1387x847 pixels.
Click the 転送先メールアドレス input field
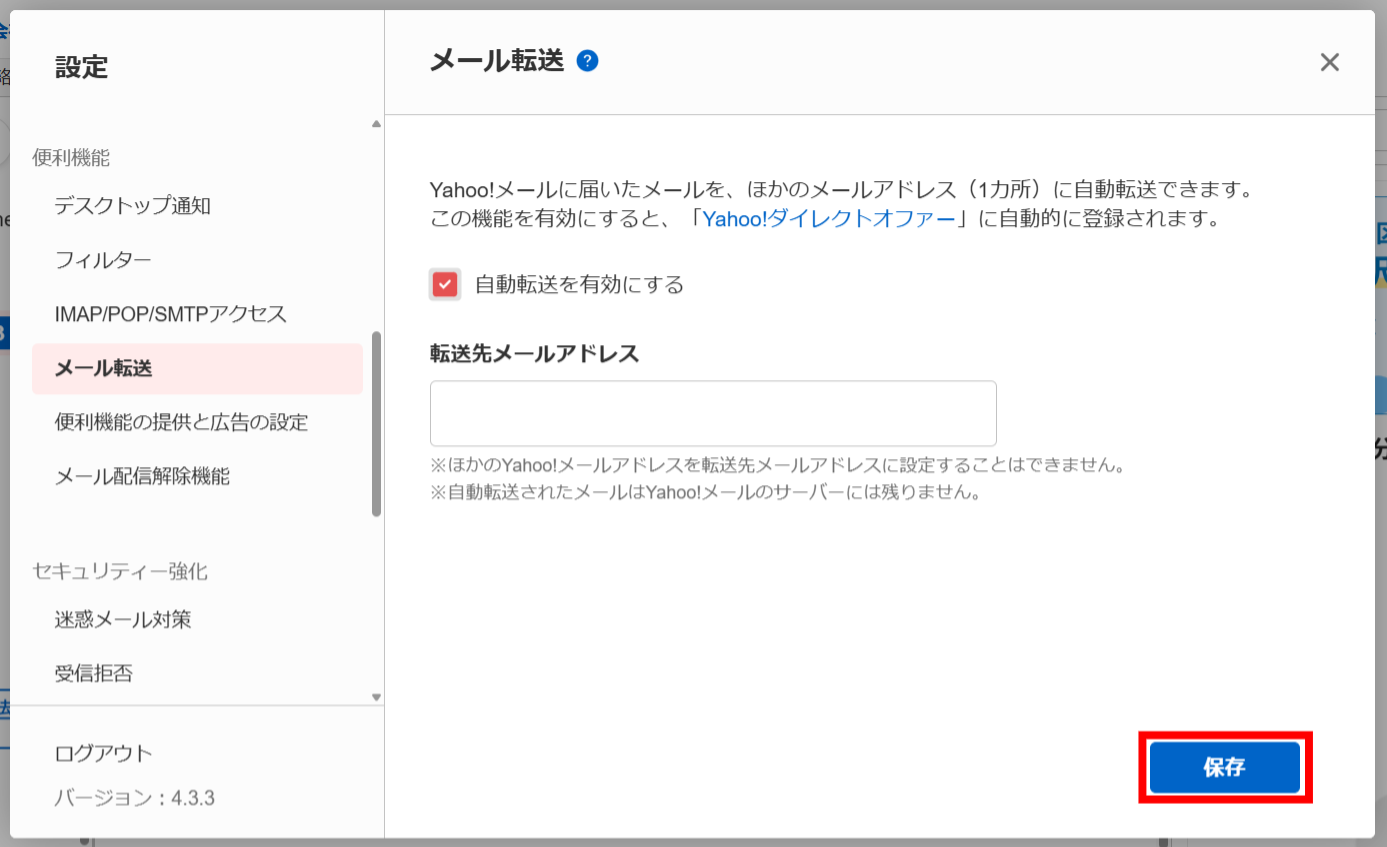pyautogui.click(x=712, y=413)
